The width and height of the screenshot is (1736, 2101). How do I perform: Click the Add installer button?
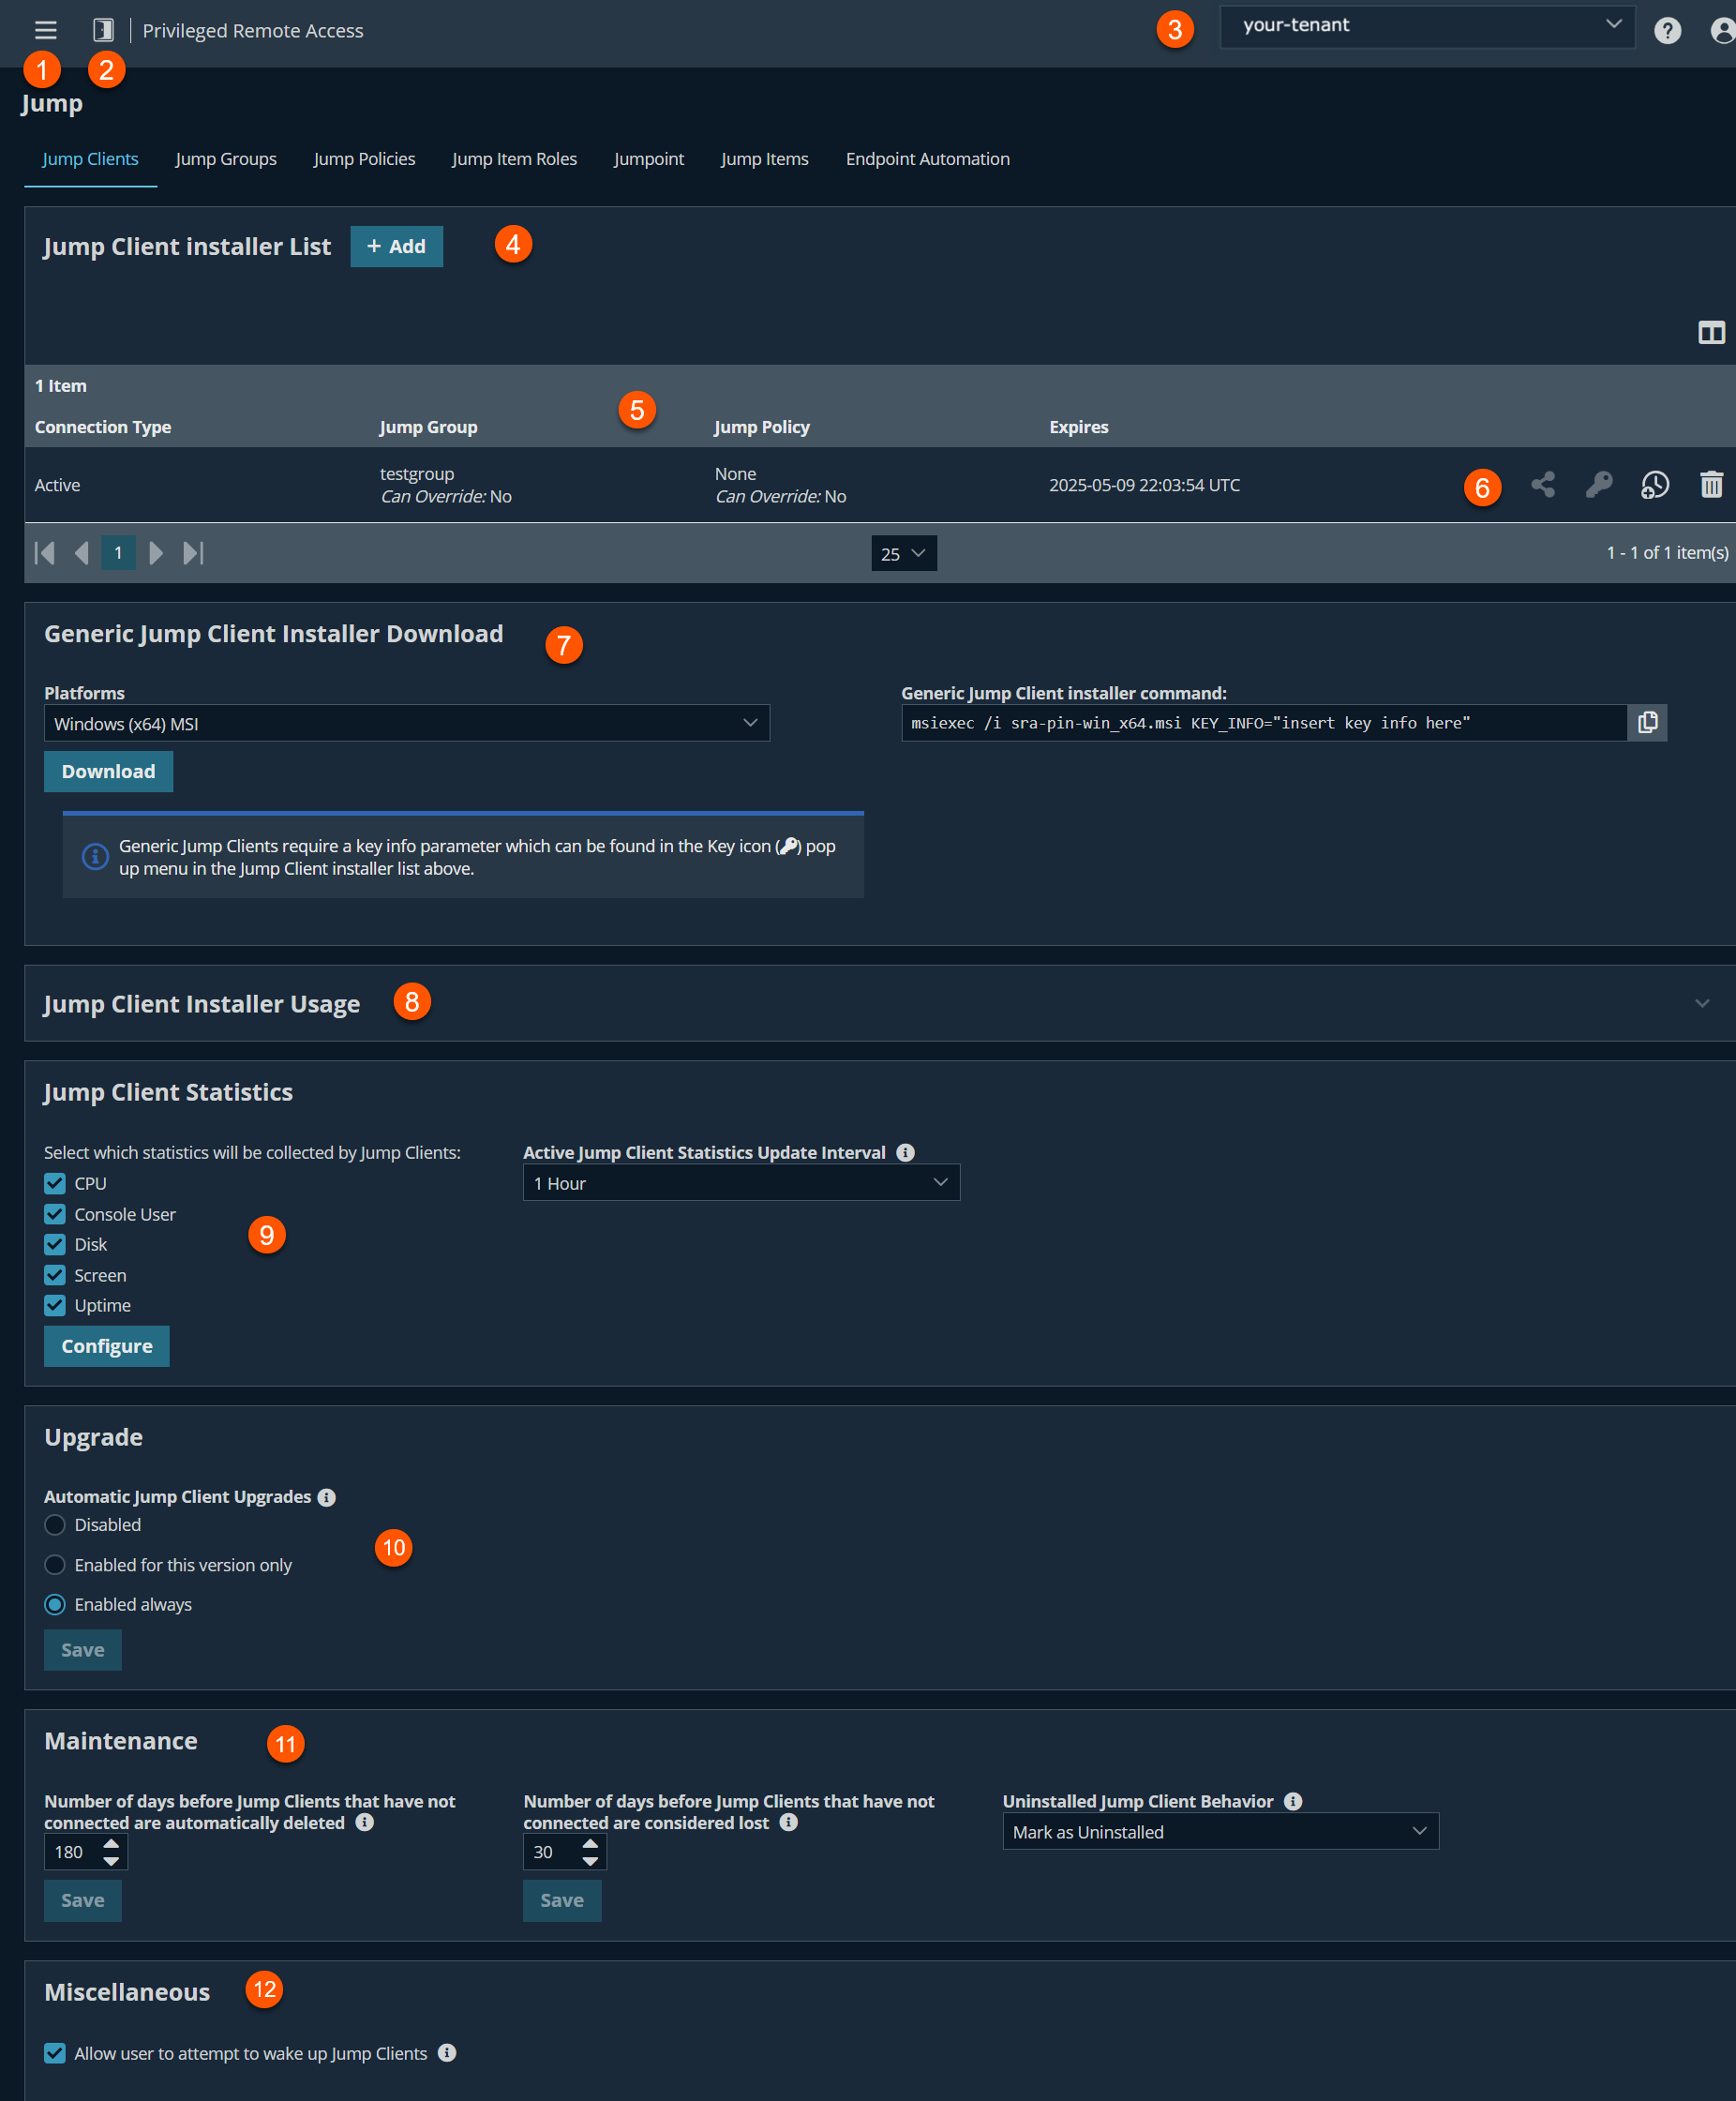pyautogui.click(x=396, y=246)
